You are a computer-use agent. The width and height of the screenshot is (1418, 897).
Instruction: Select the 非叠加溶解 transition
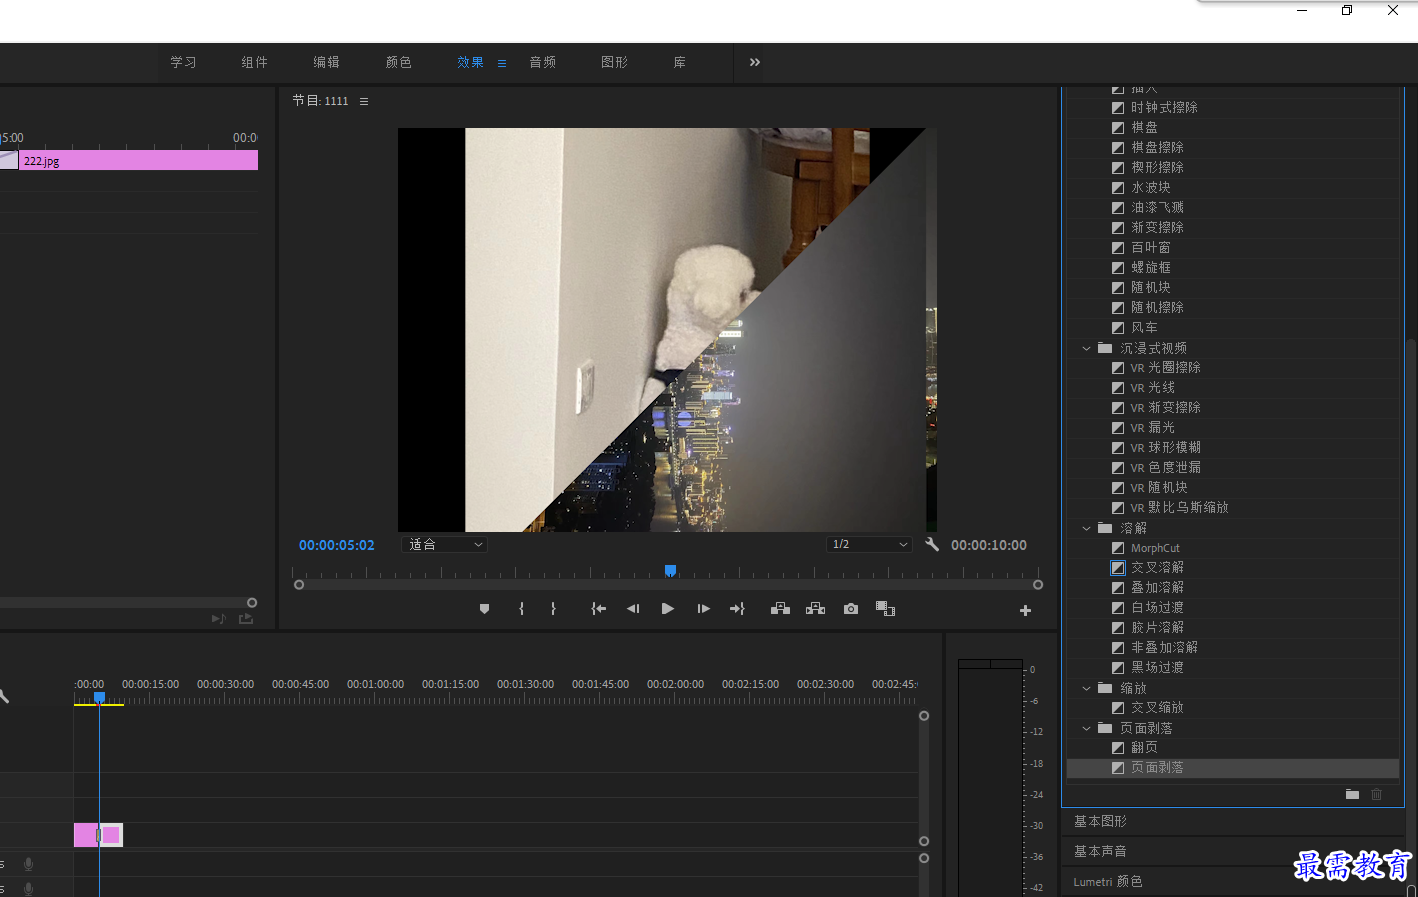point(1164,647)
